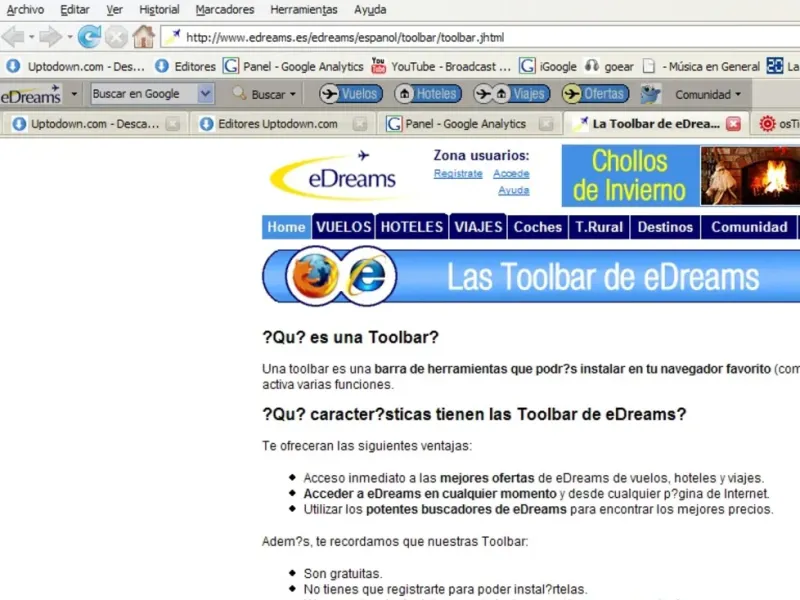Screen dimensions: 800x600
Task: Open the Buscar en Google combo box arrow
Action: (205, 94)
